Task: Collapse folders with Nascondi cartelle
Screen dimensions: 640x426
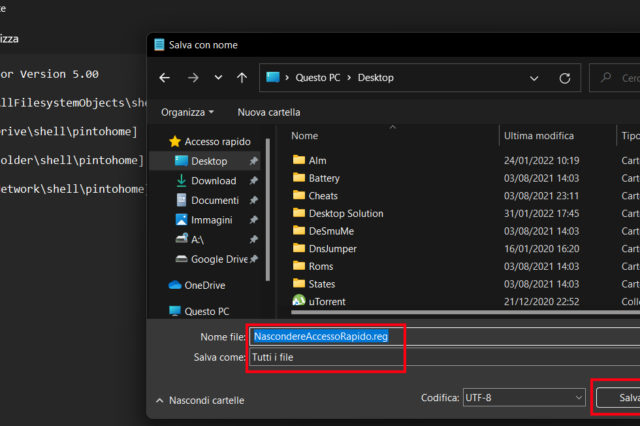Action: (x=199, y=400)
